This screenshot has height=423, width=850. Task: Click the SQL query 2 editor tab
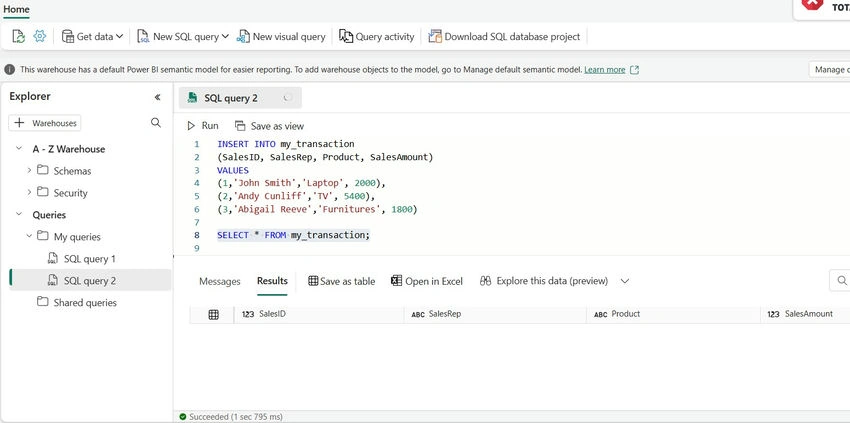240,98
